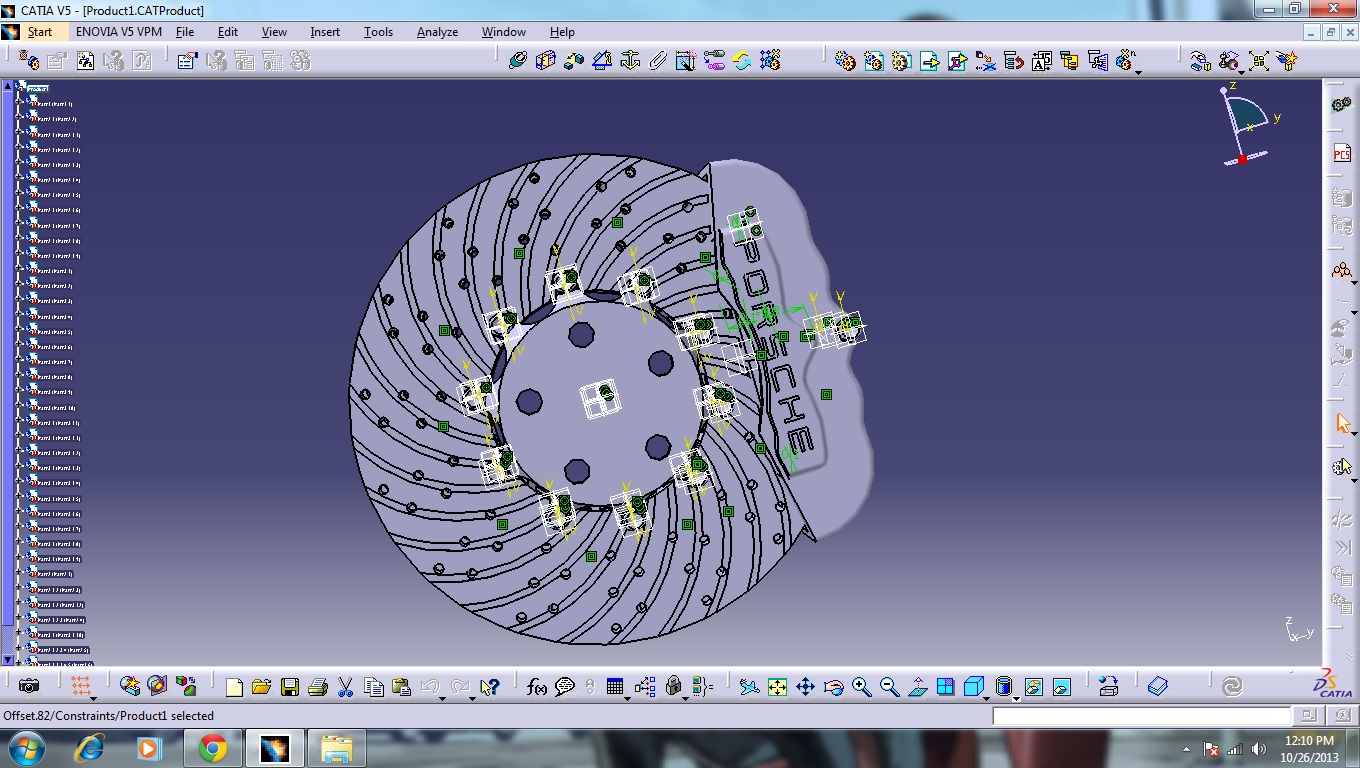1360x768 pixels.
Task: Click the Reuse Pattern icon
Action: point(769,61)
